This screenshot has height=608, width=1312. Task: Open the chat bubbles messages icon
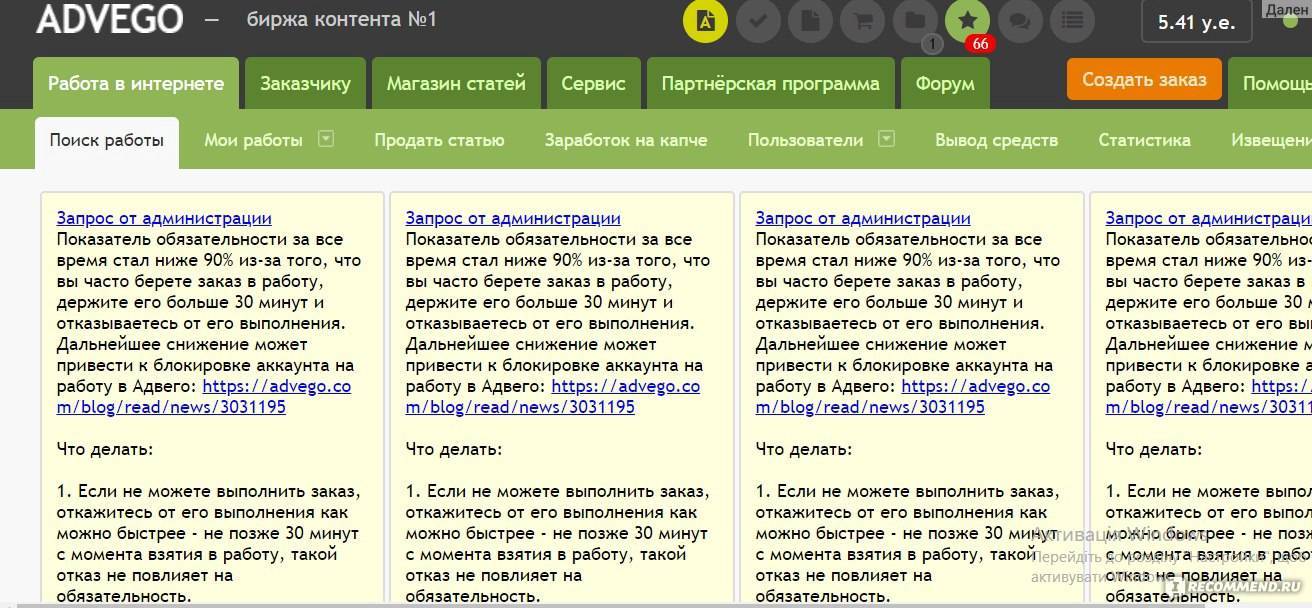[x=1019, y=21]
